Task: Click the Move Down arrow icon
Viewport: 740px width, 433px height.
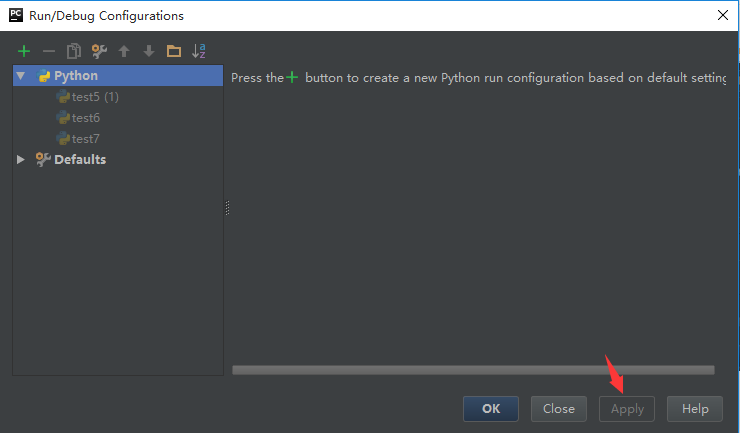Action: click(149, 51)
